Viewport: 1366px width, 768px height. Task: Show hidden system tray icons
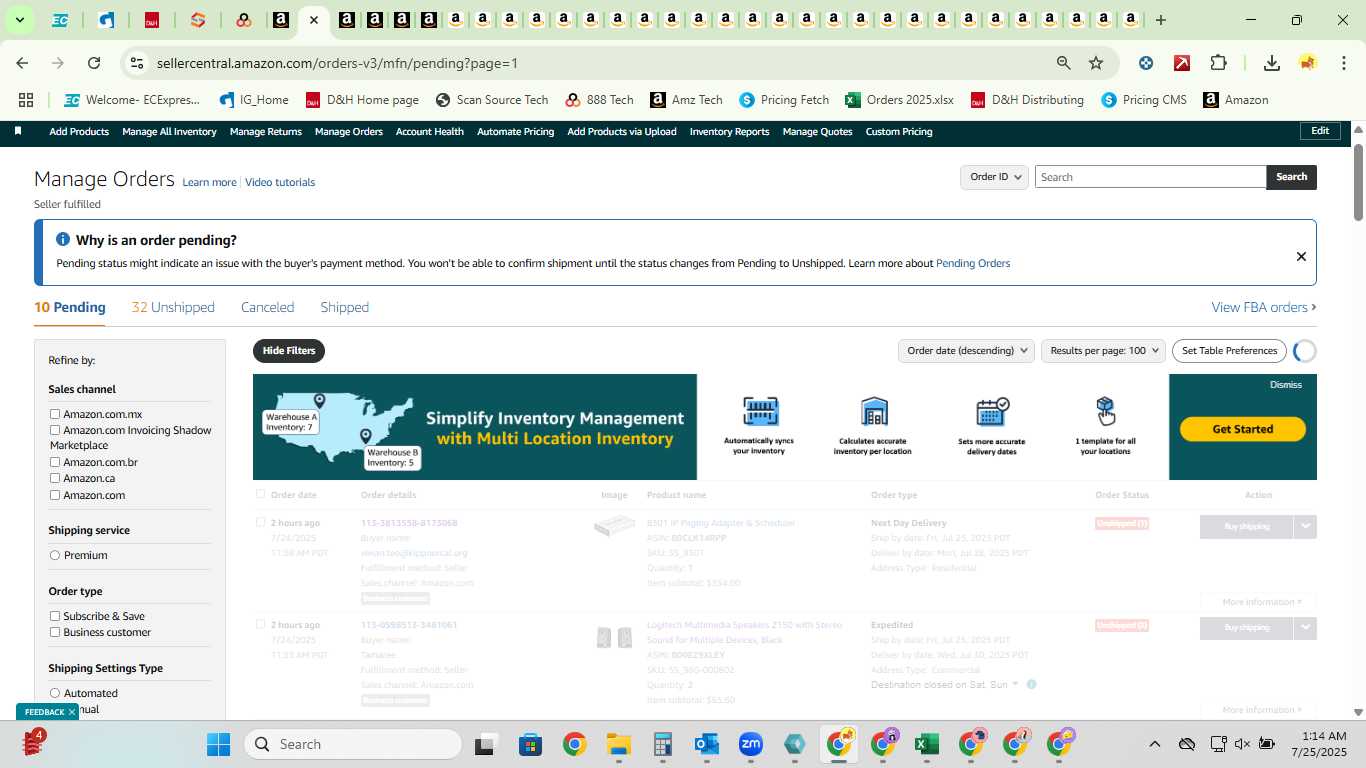(1154, 744)
